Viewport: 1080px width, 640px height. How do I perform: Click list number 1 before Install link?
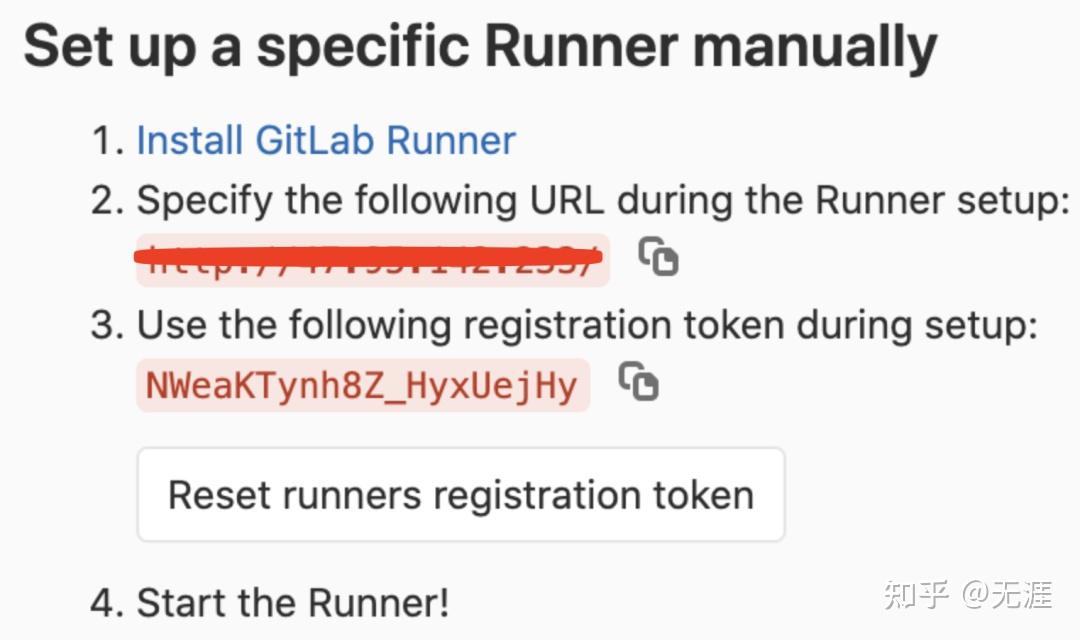click(x=106, y=141)
